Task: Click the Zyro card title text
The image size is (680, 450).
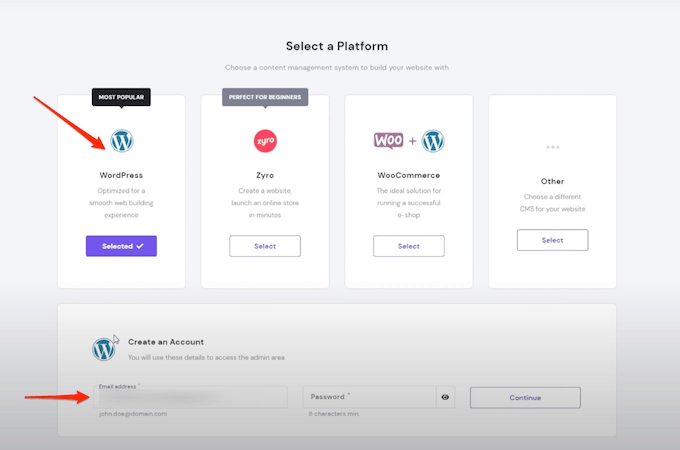Action: point(265,175)
